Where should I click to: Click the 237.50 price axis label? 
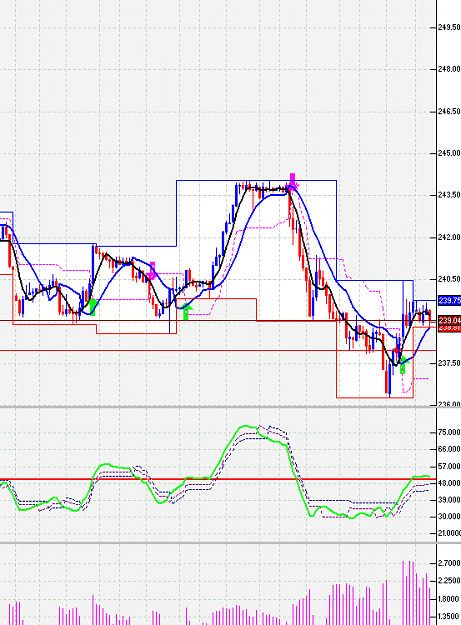pos(449,363)
